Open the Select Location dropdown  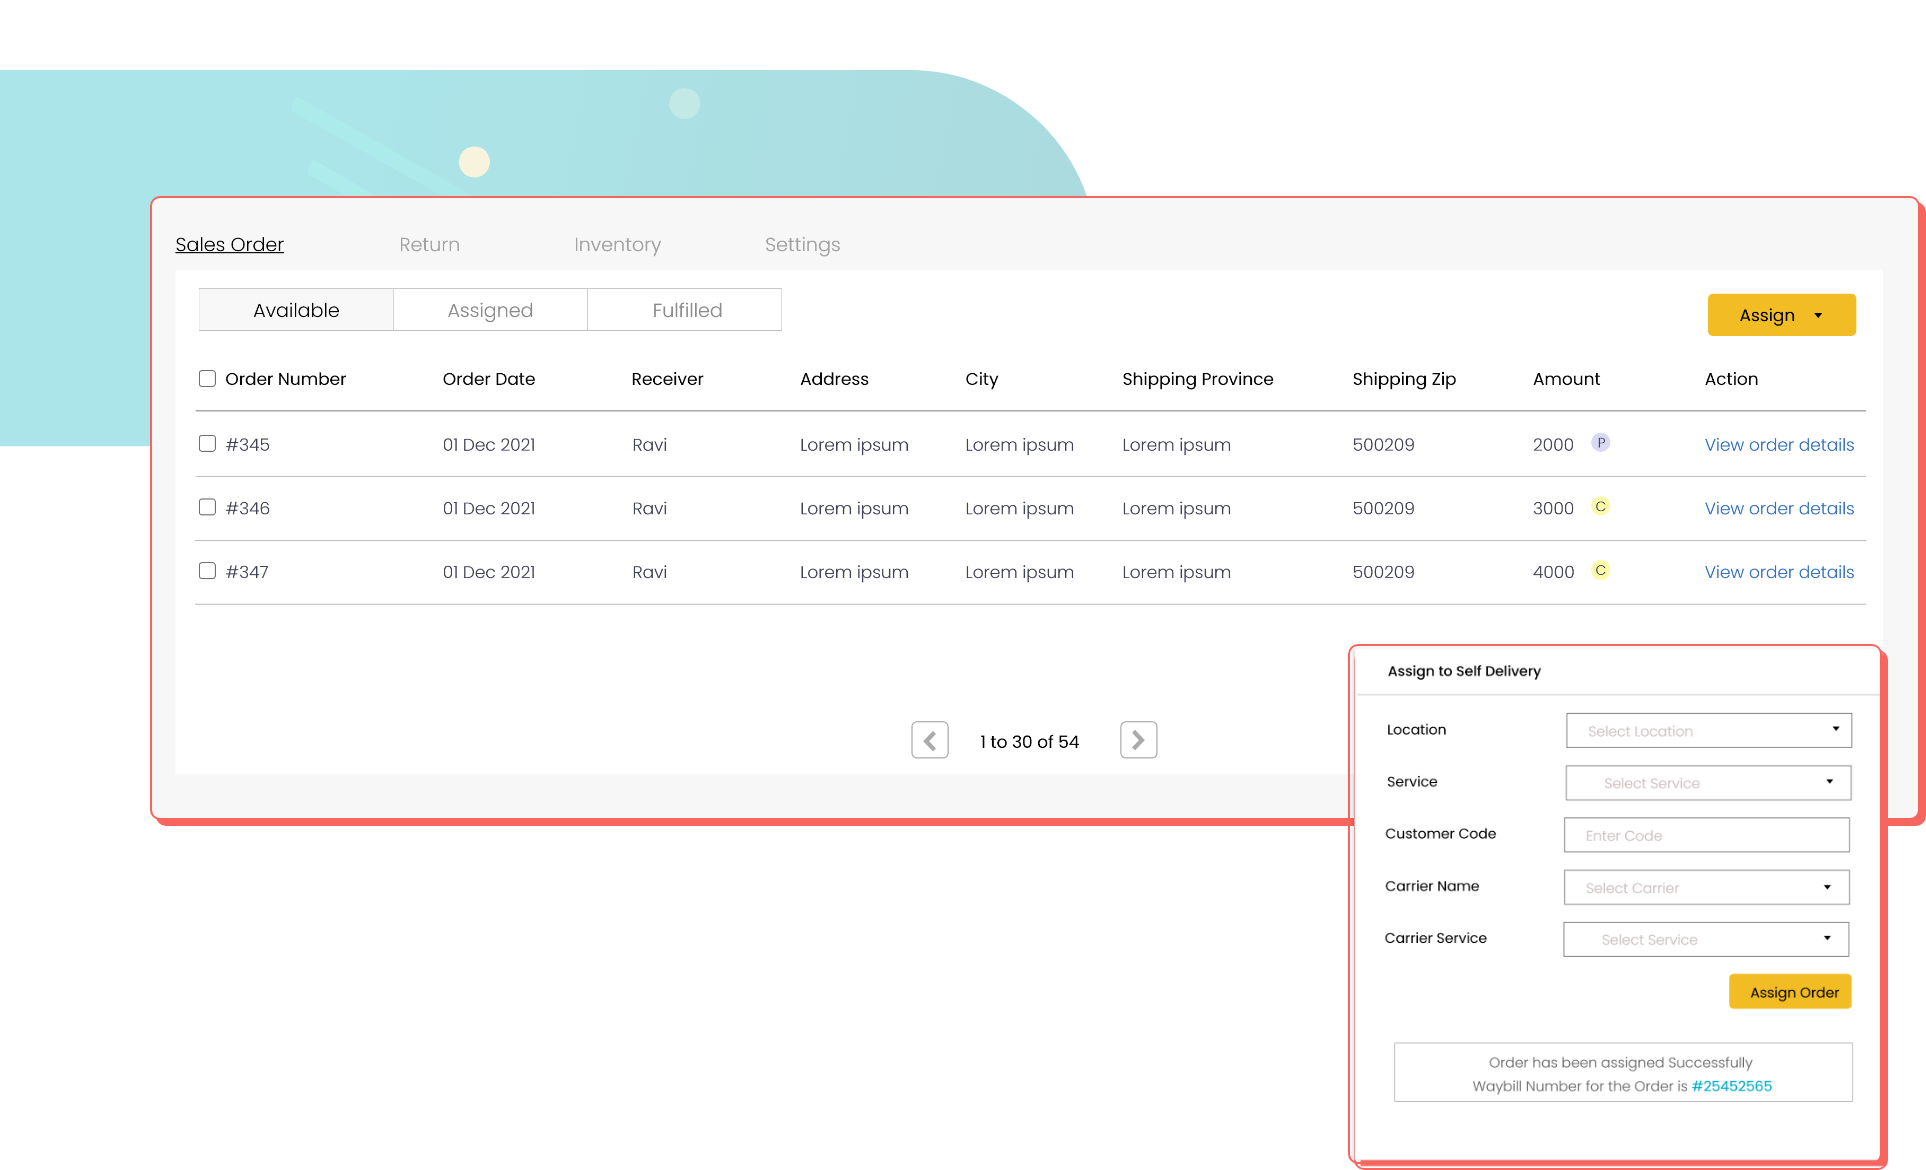pyautogui.click(x=1708, y=730)
